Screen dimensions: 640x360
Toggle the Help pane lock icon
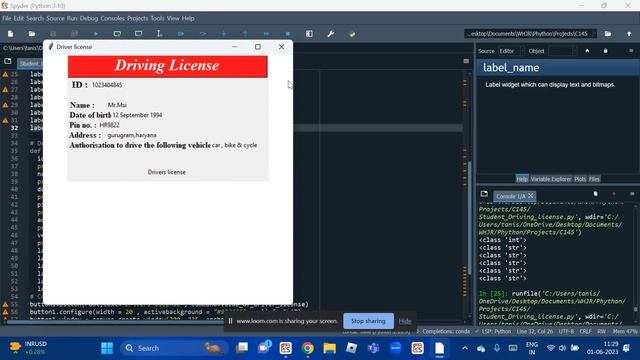click(x=605, y=51)
